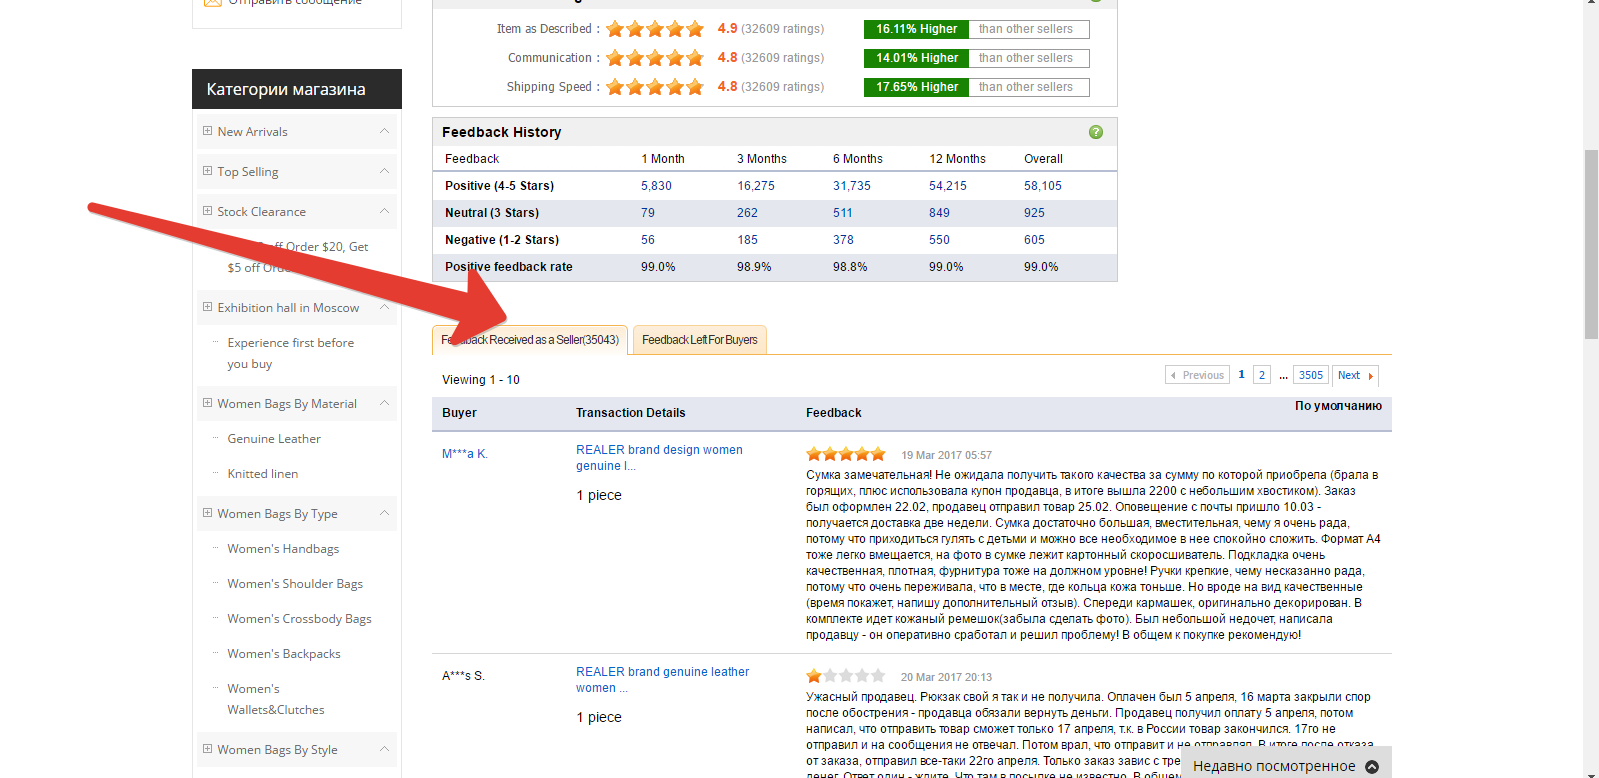Click the 16.11% Higher badge

(x=917, y=29)
